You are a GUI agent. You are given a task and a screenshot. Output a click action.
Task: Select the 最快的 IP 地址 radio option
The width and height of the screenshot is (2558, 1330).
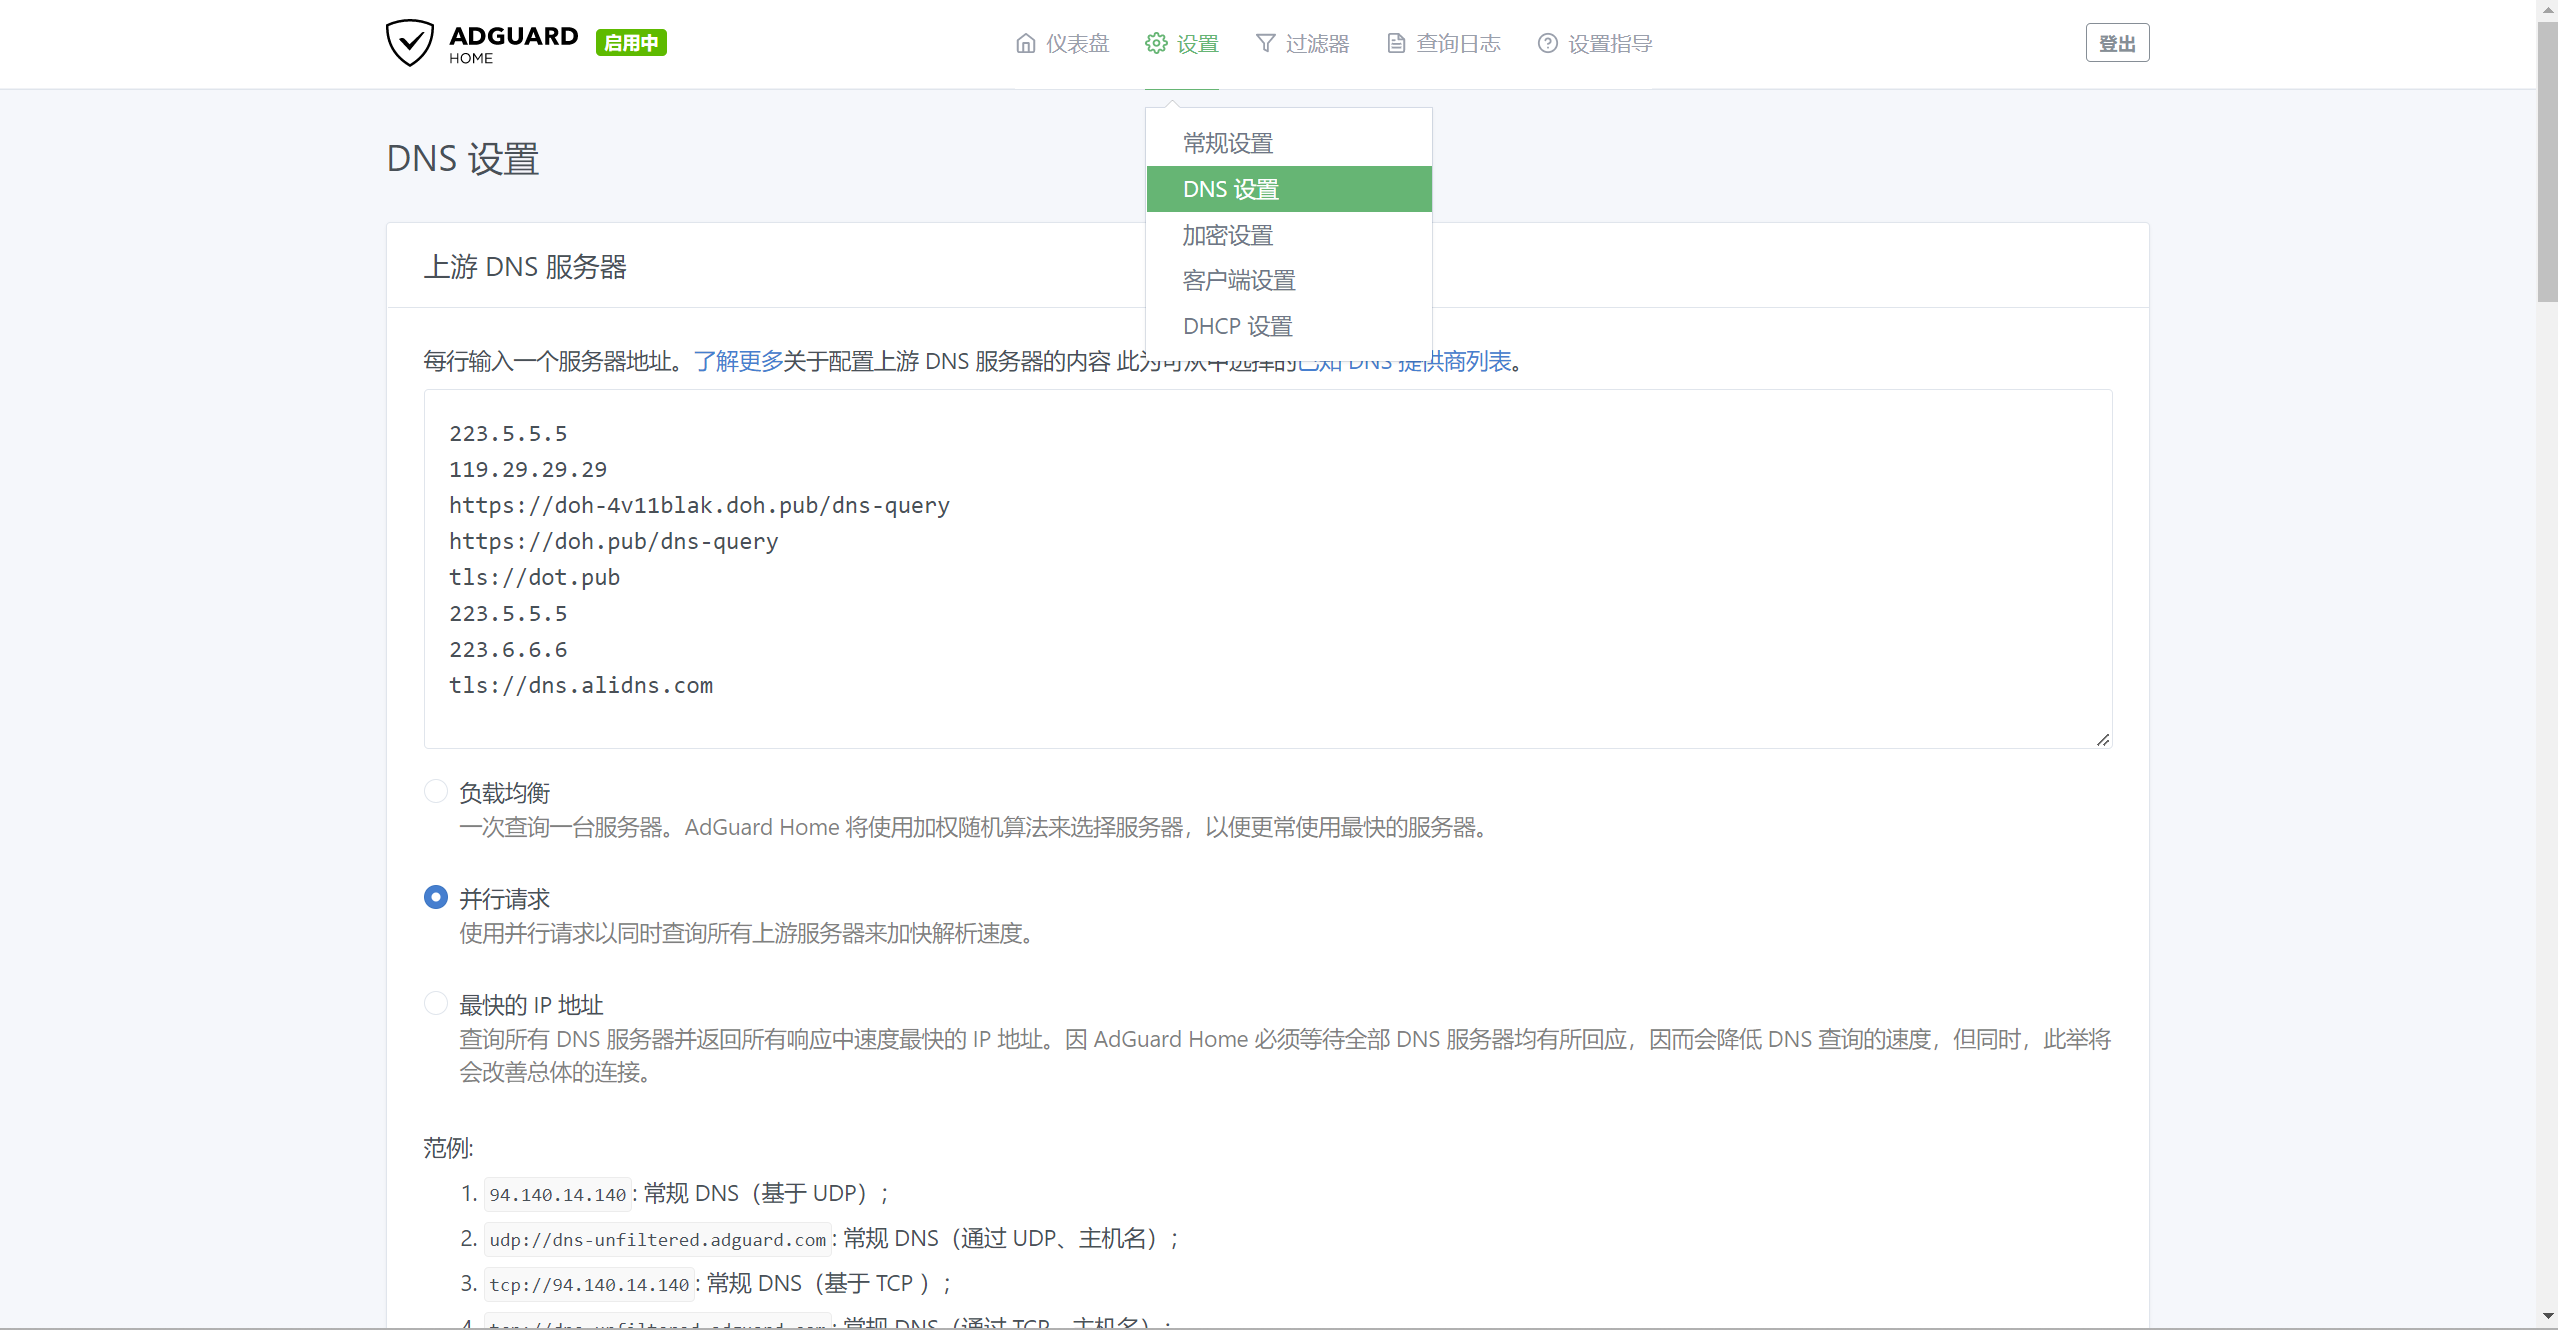pos(436,1003)
